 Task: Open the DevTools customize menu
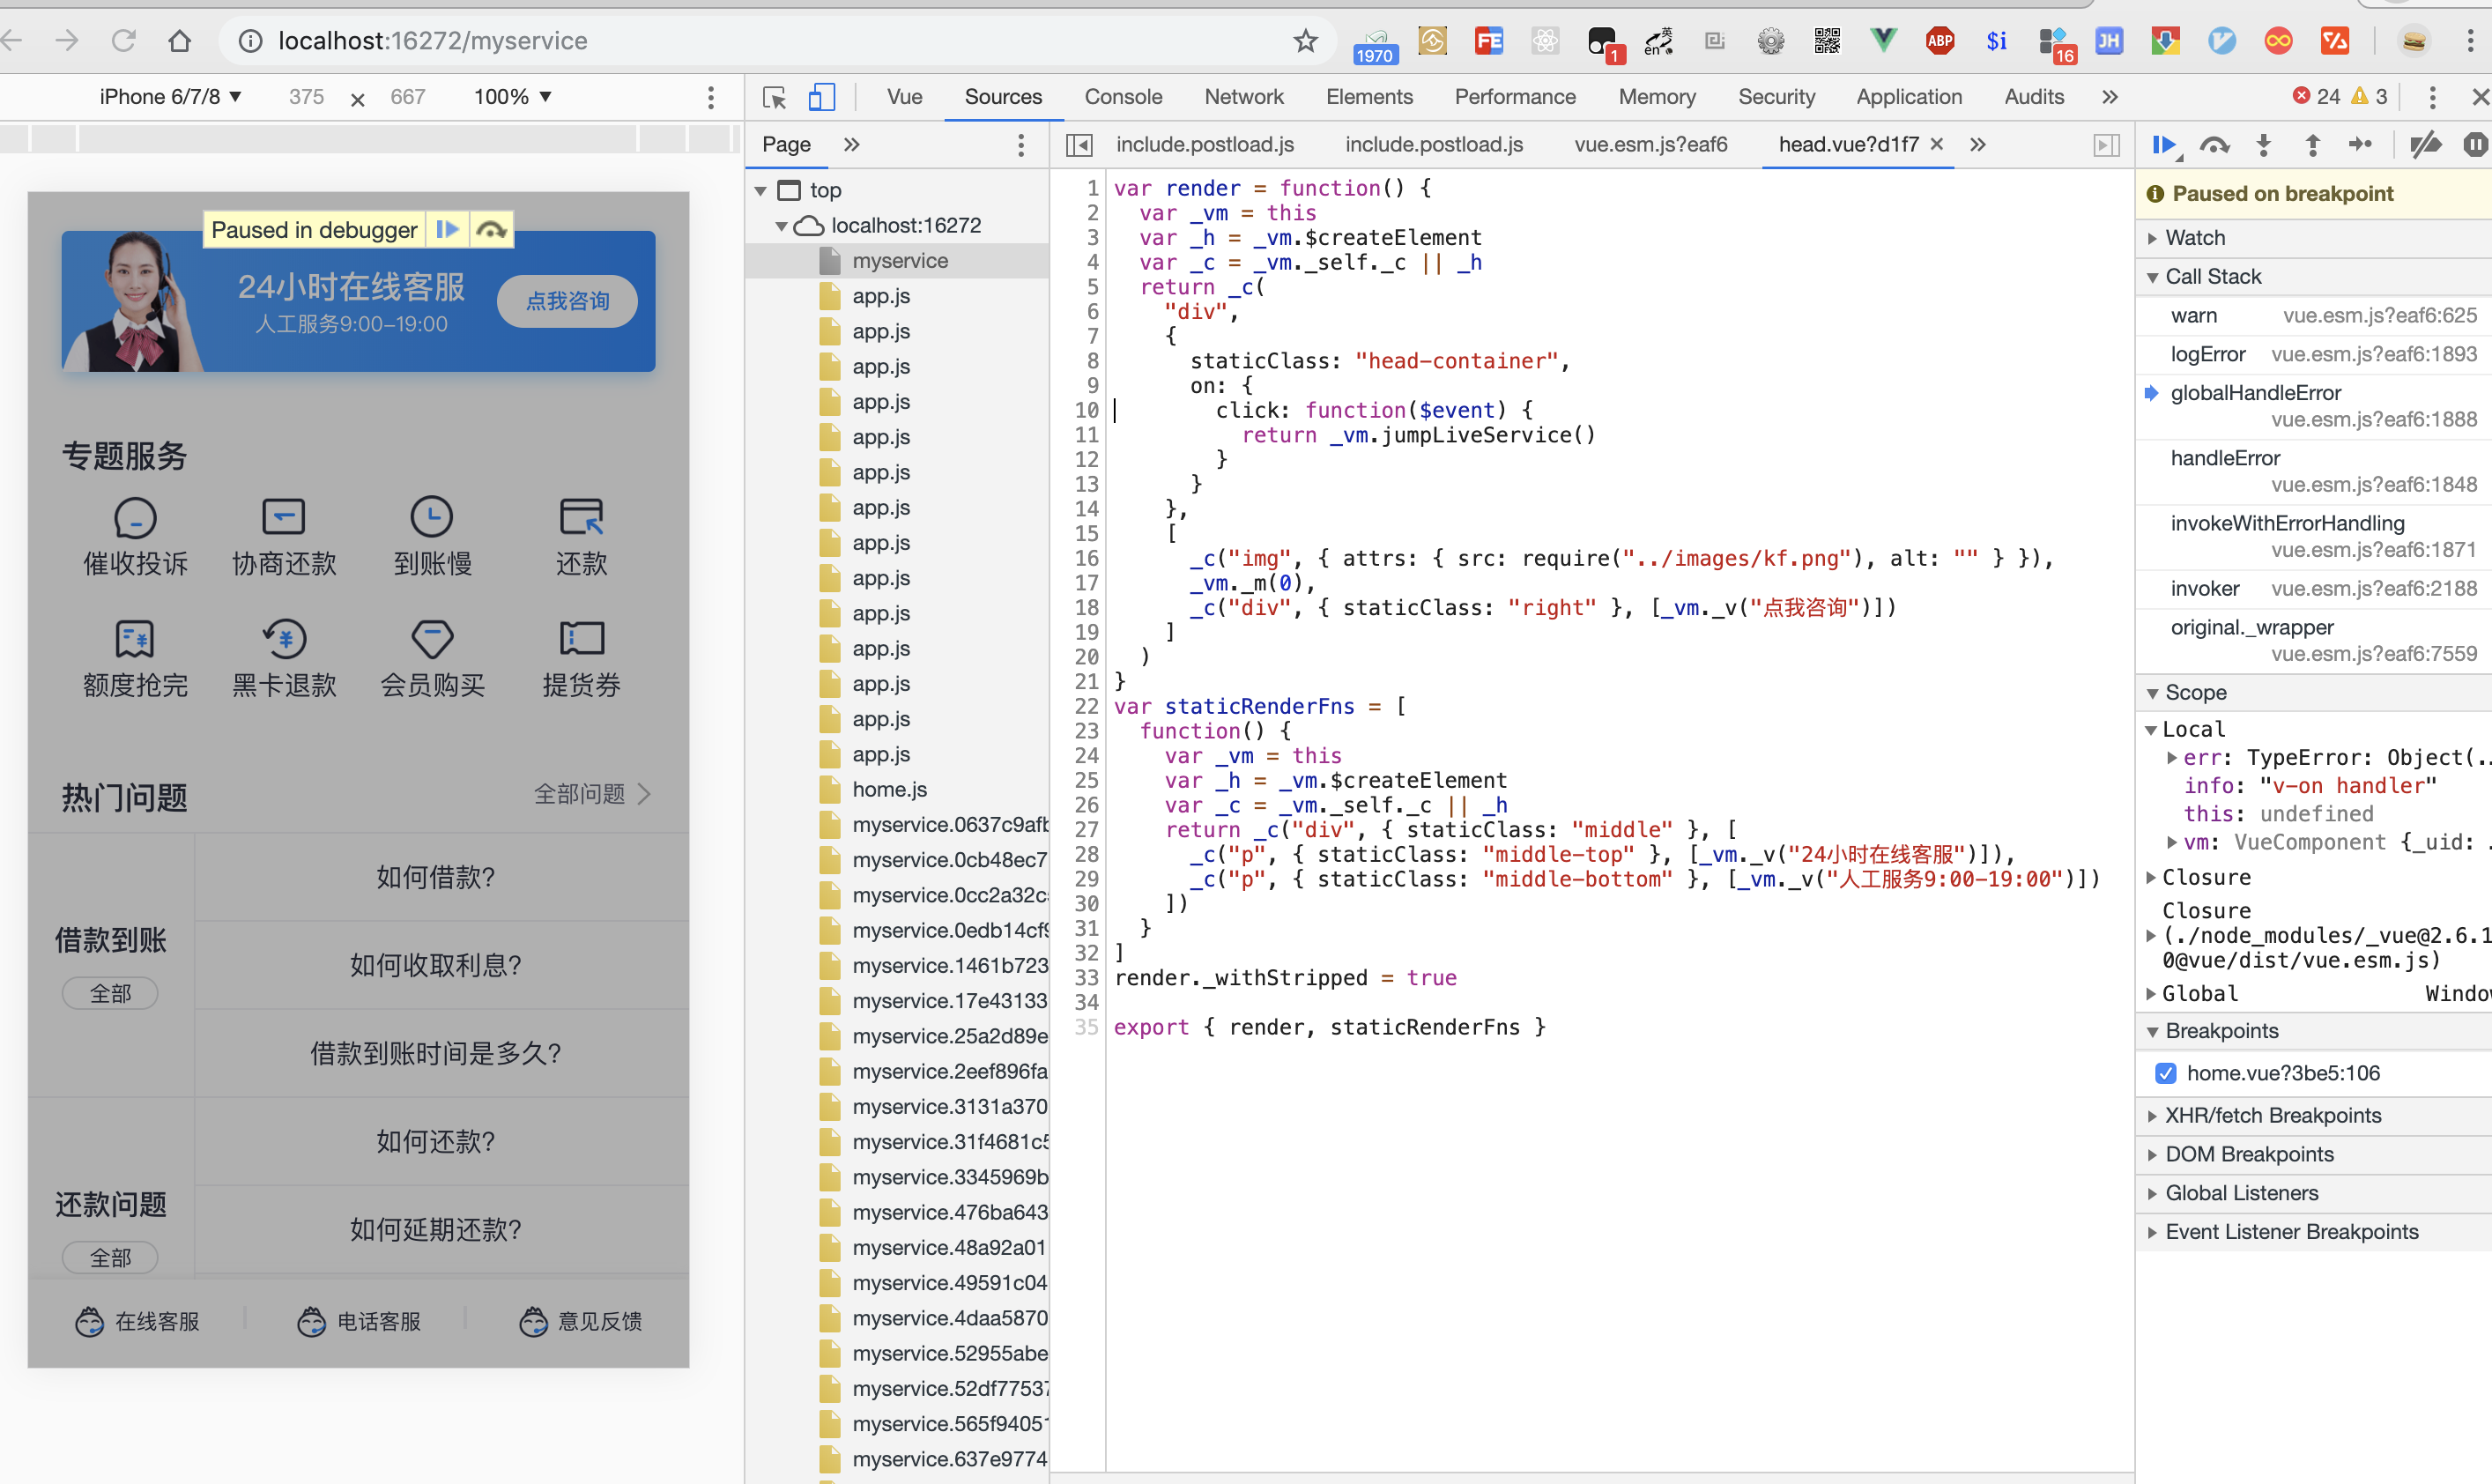[x=2433, y=97]
